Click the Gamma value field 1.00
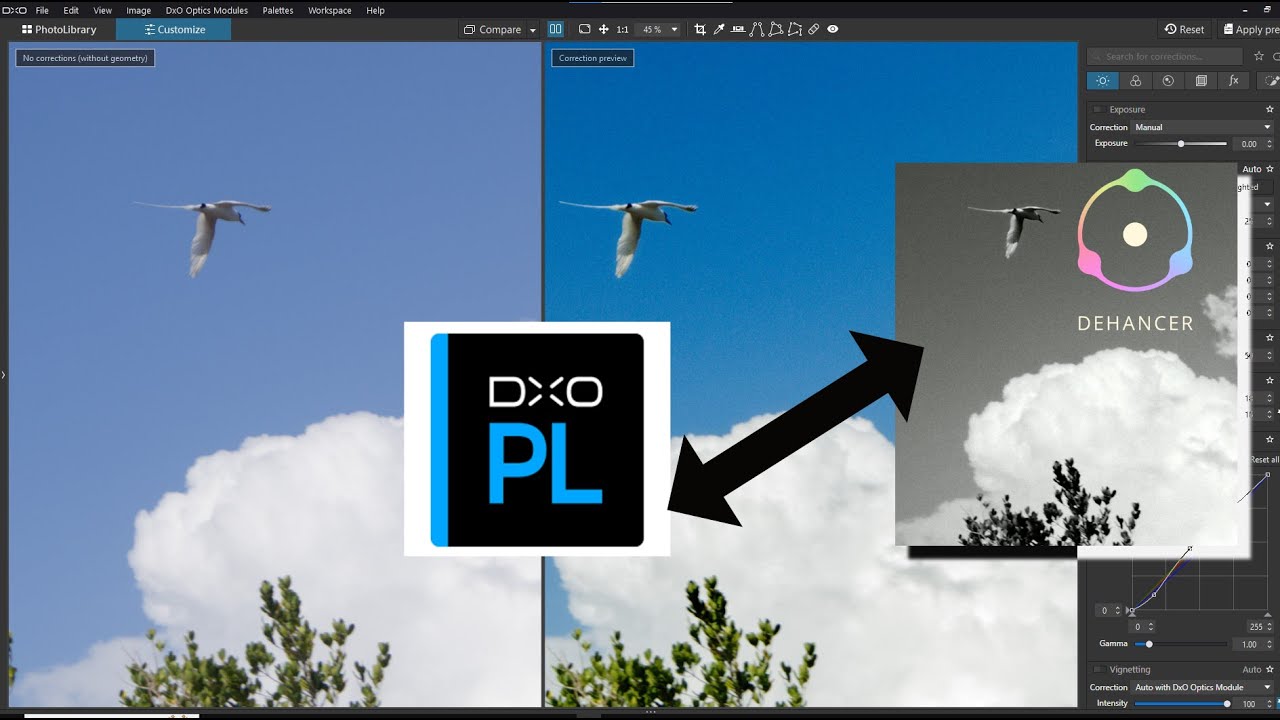 [1248, 644]
